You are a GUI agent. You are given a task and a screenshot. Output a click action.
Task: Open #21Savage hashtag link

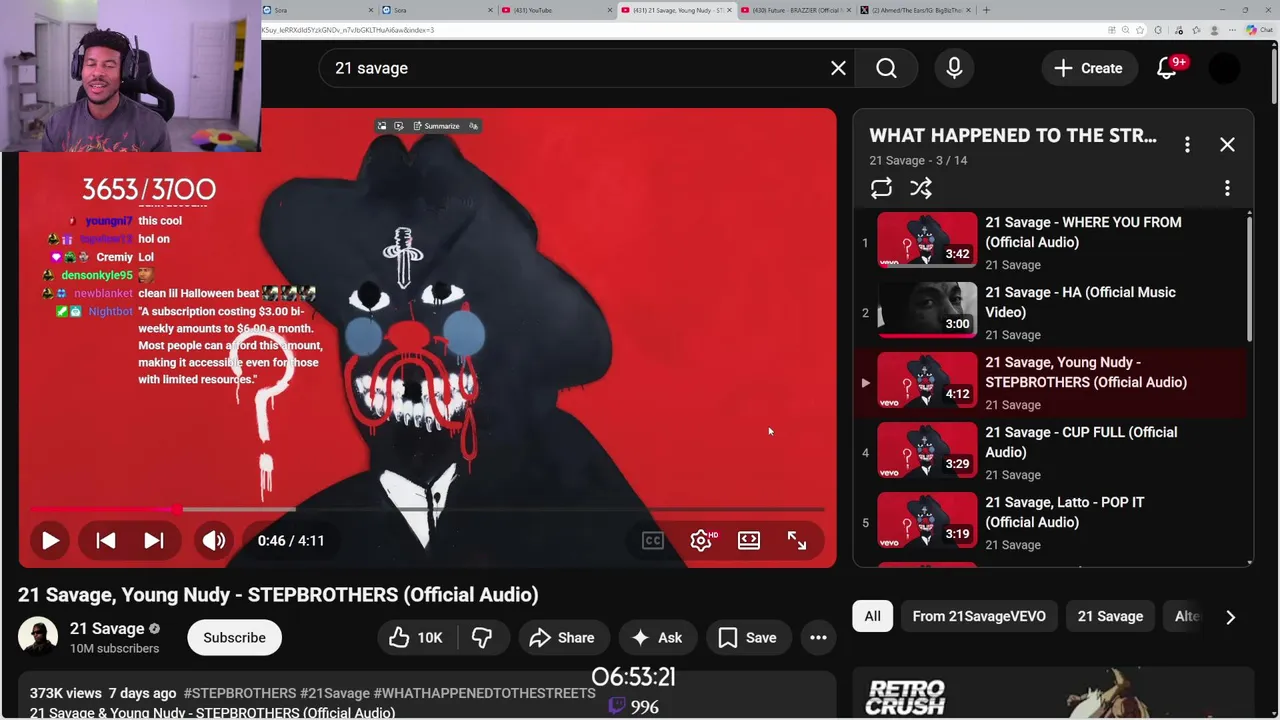click(x=335, y=693)
